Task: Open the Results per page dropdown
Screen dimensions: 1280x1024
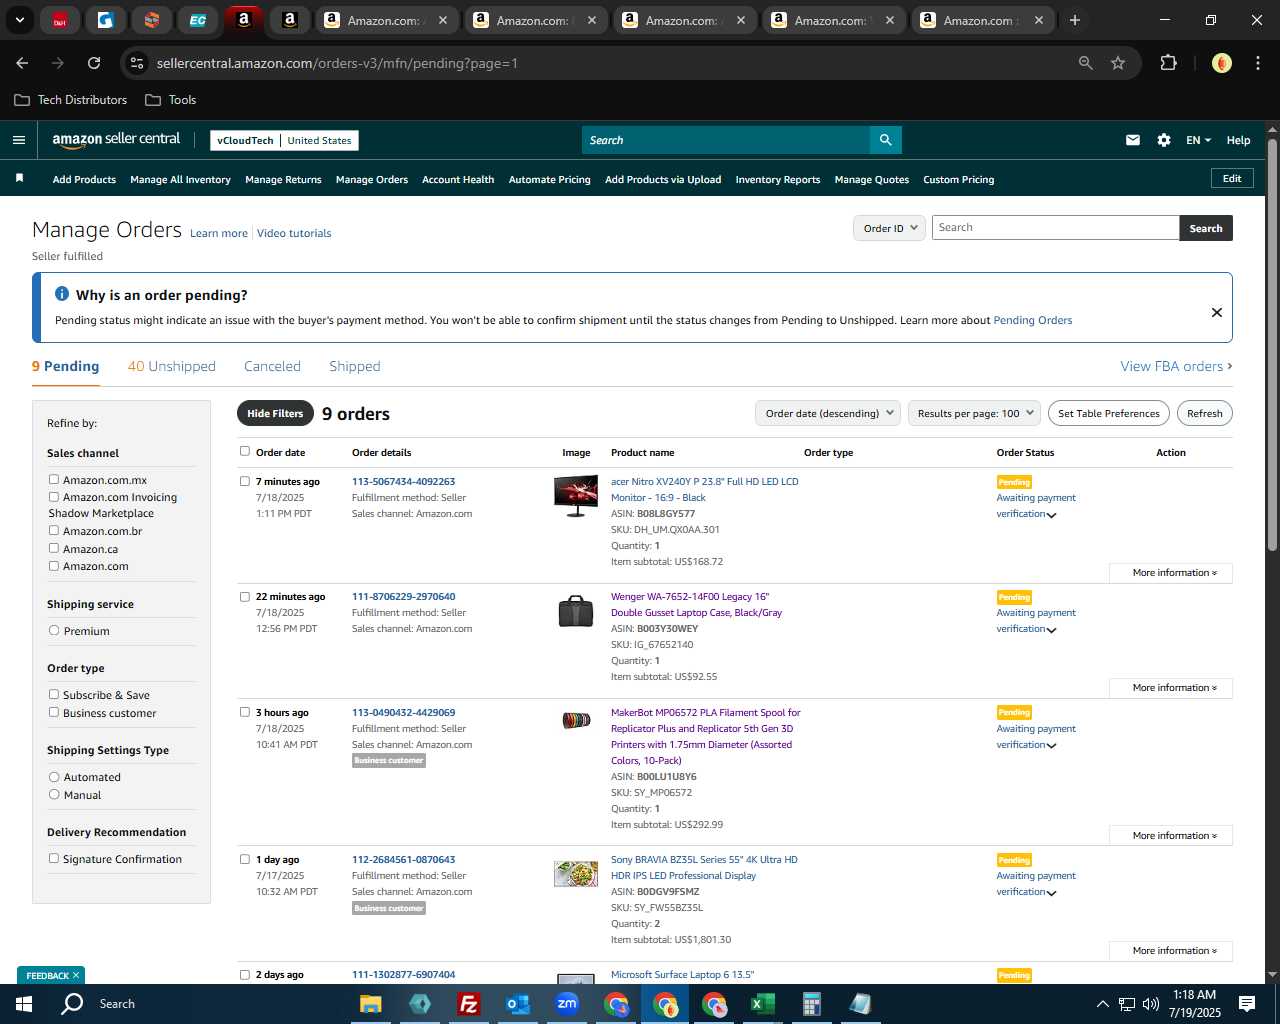Action: (x=975, y=413)
